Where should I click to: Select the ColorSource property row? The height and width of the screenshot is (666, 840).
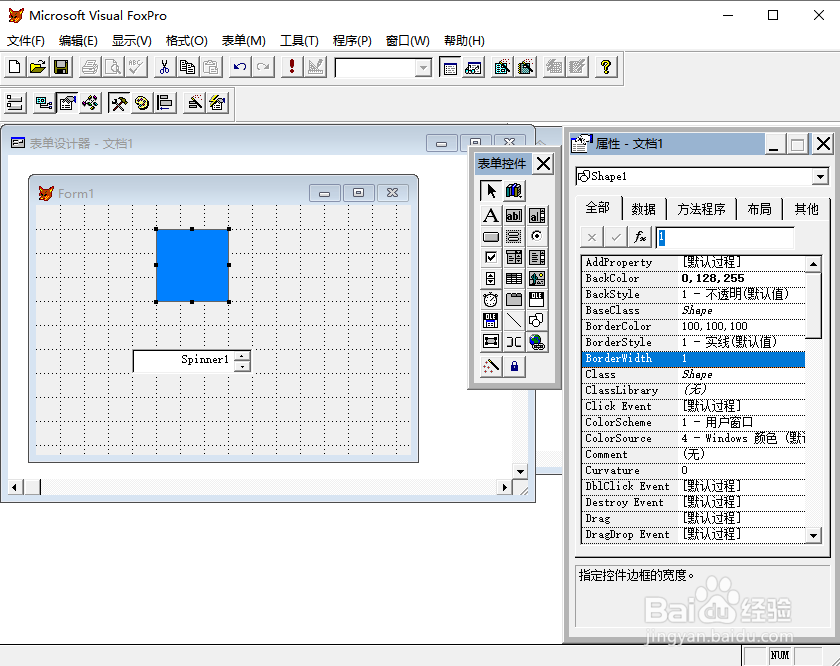tap(693, 438)
